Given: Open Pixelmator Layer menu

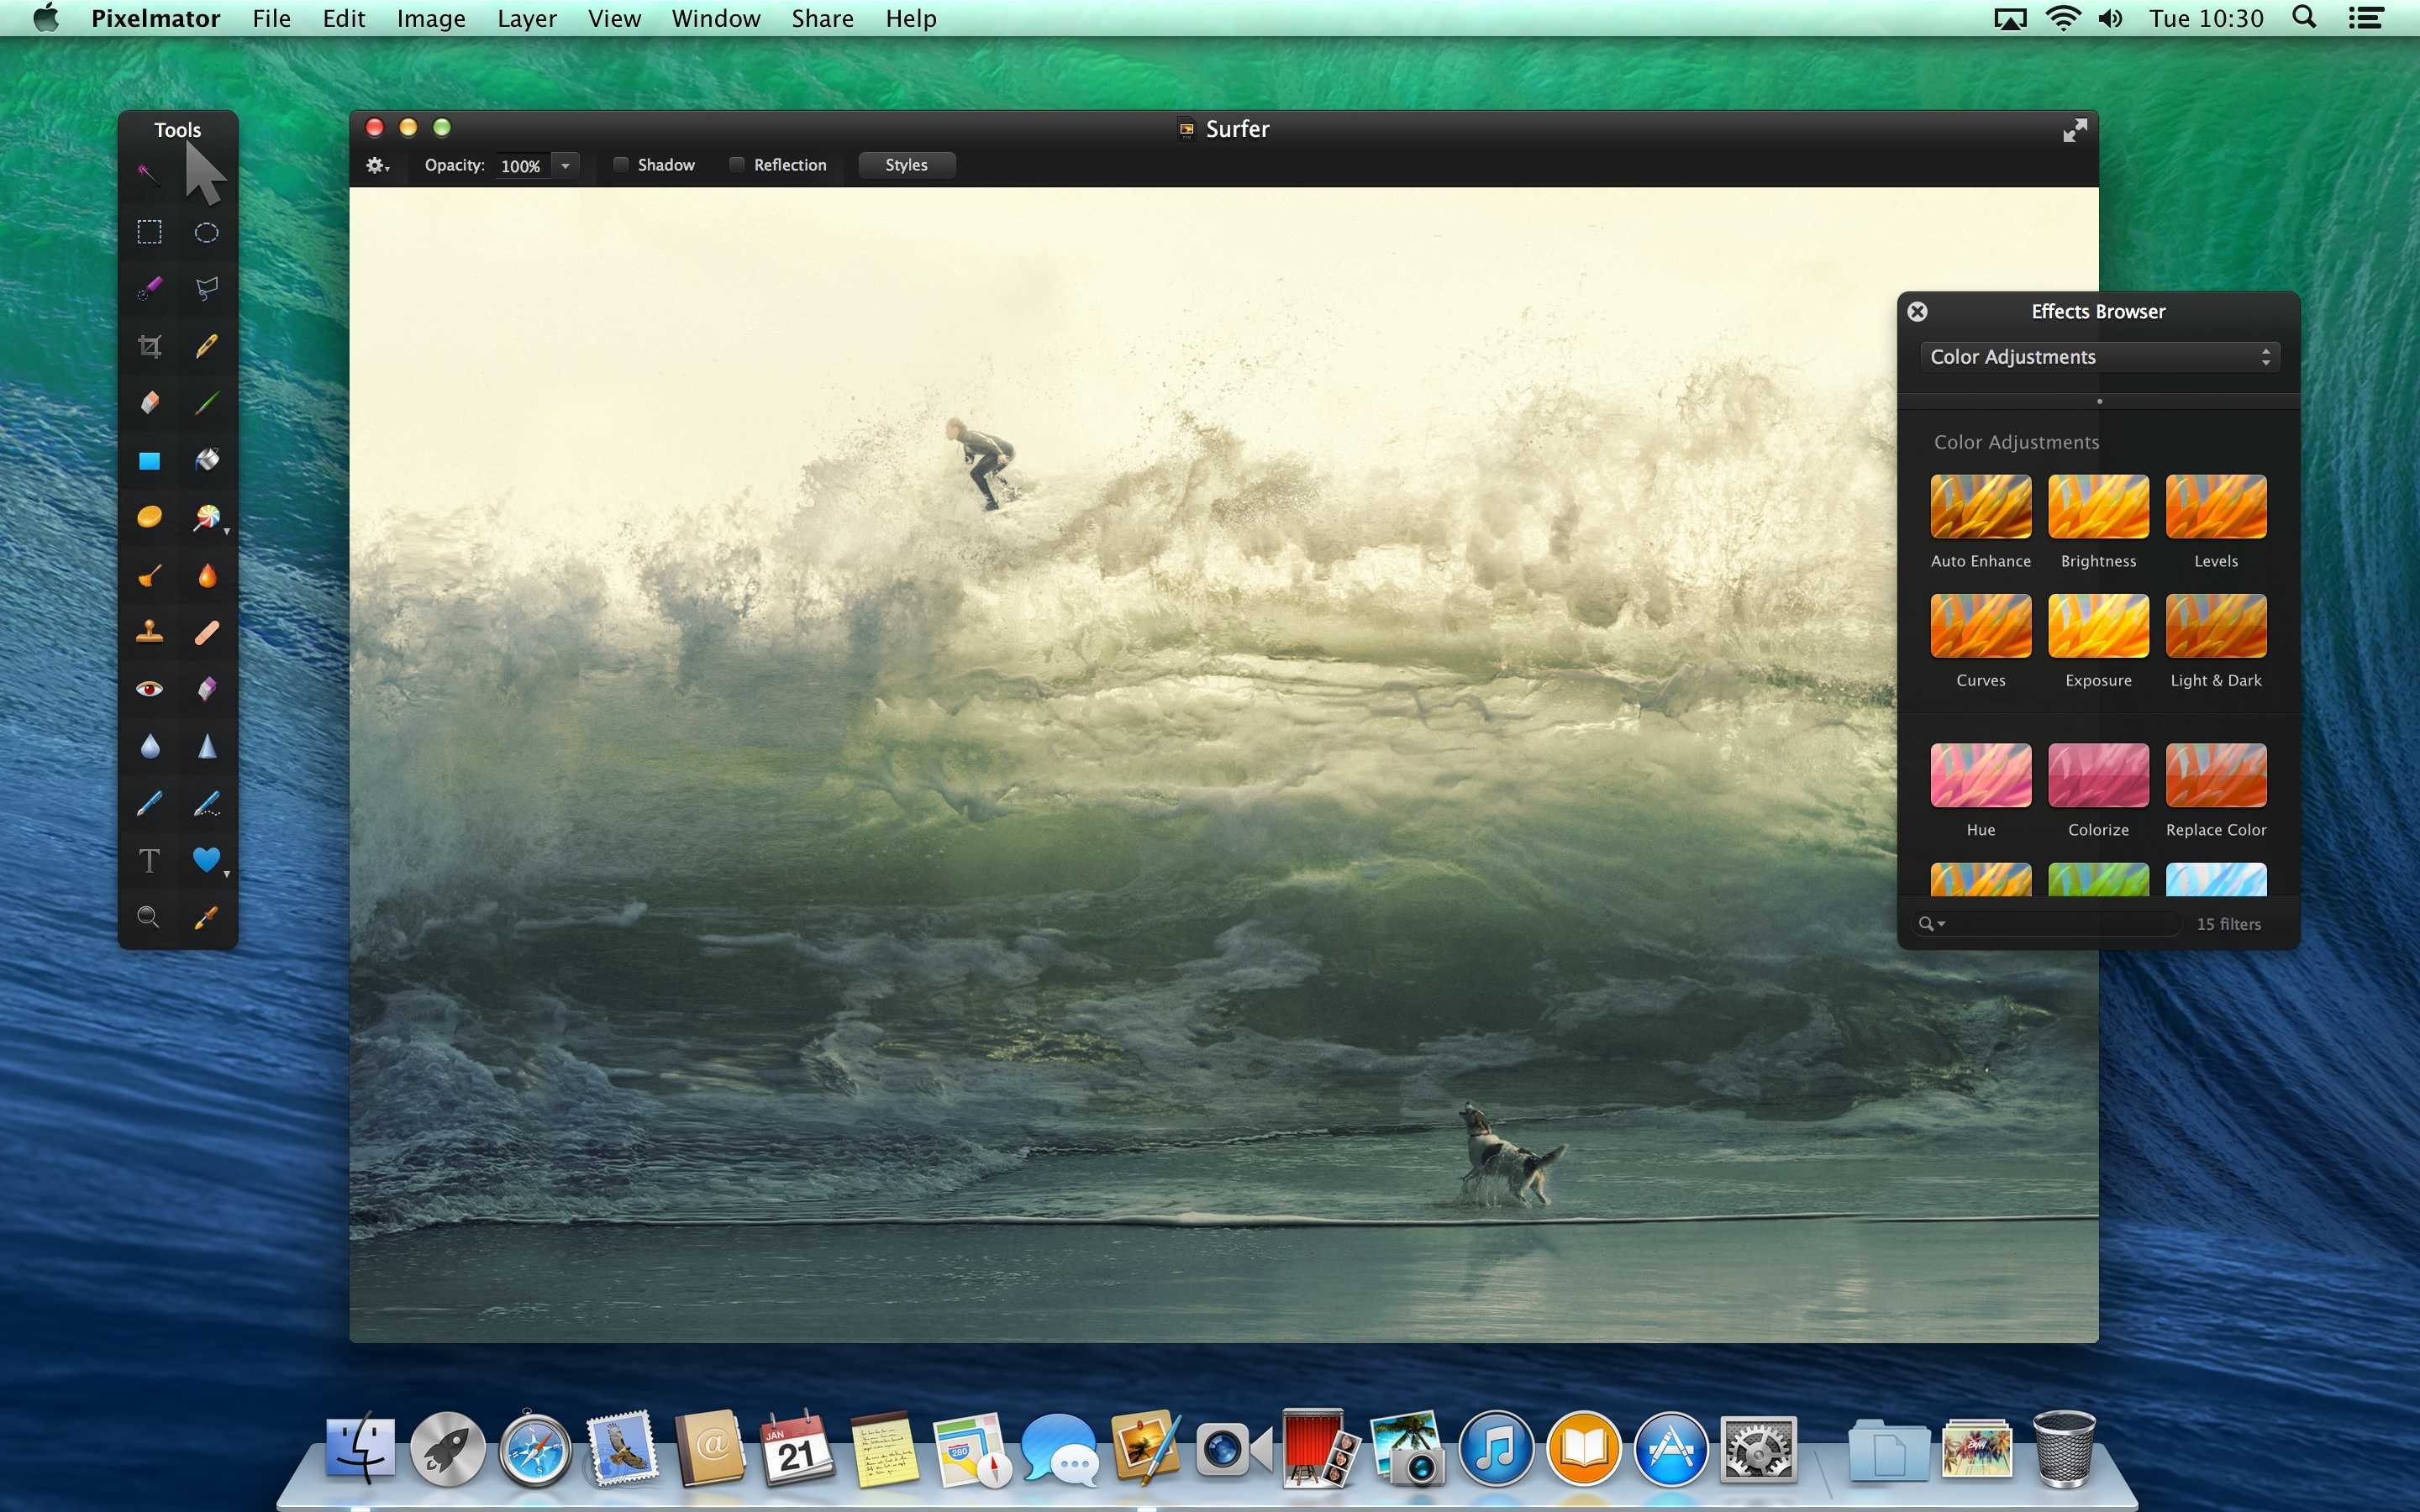Looking at the screenshot, I should point(528,19).
